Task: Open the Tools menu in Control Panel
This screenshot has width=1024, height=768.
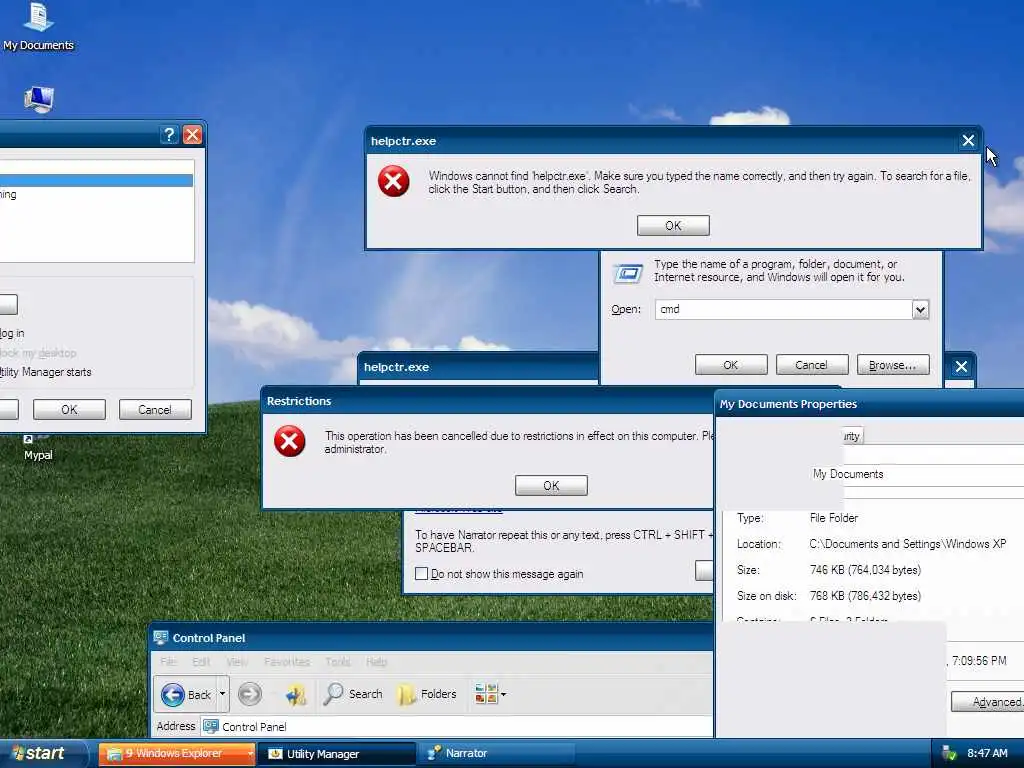Action: [338, 662]
